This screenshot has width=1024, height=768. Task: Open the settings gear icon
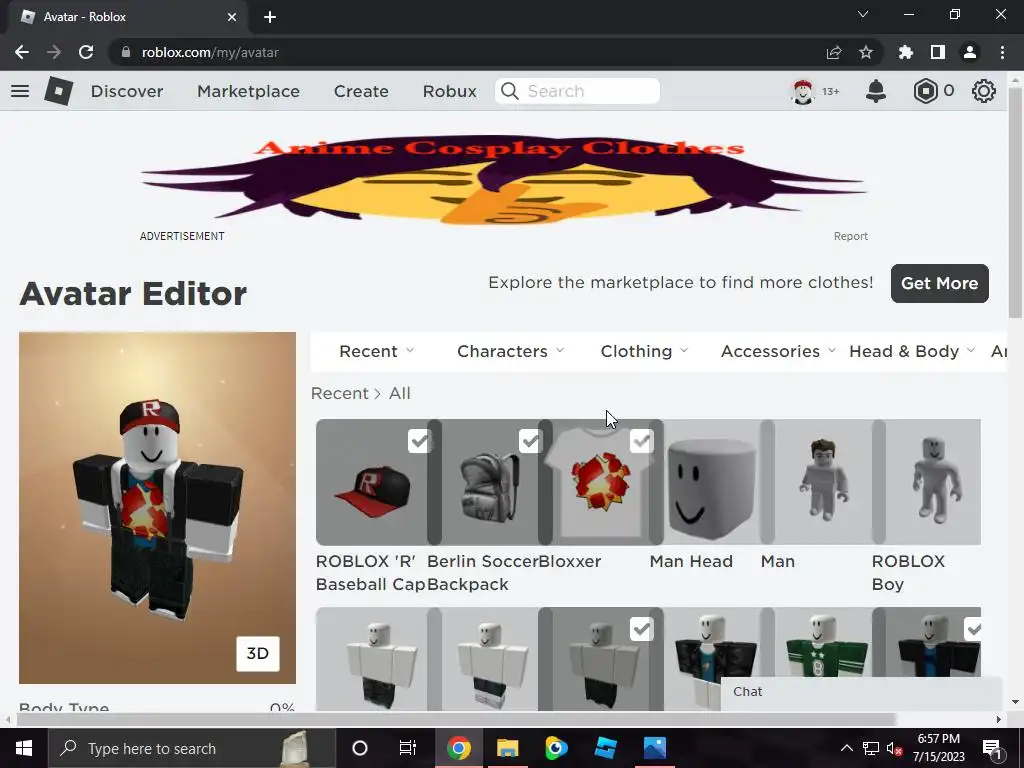tap(984, 91)
